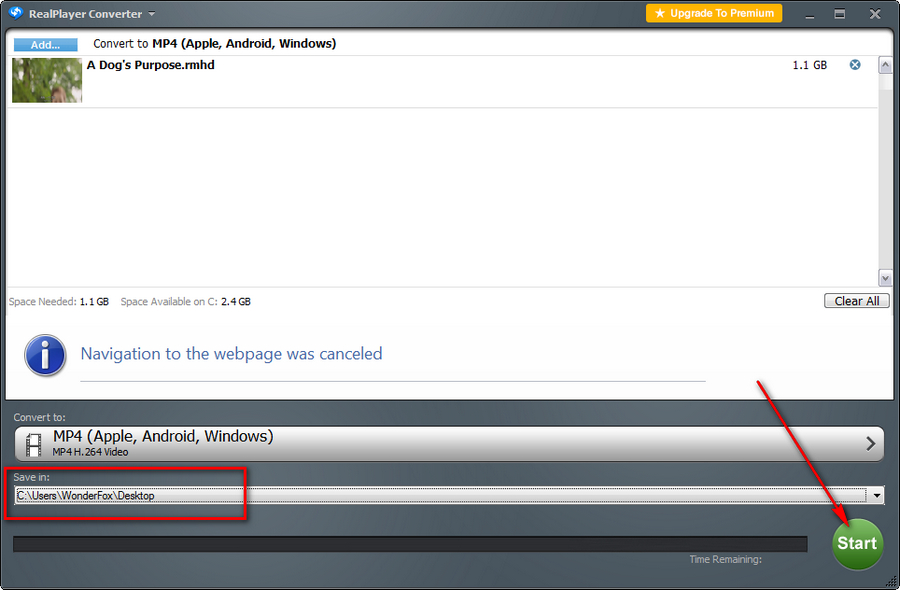The image size is (900, 590).
Task: Click the Space Needed 1.1 GB value
Action: pyautogui.click(x=94, y=301)
